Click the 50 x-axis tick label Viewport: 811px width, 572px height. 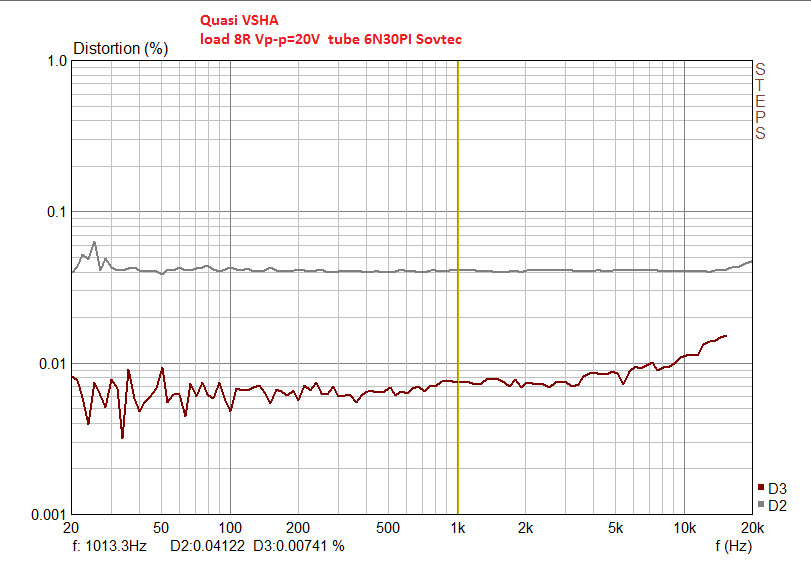[x=161, y=528]
